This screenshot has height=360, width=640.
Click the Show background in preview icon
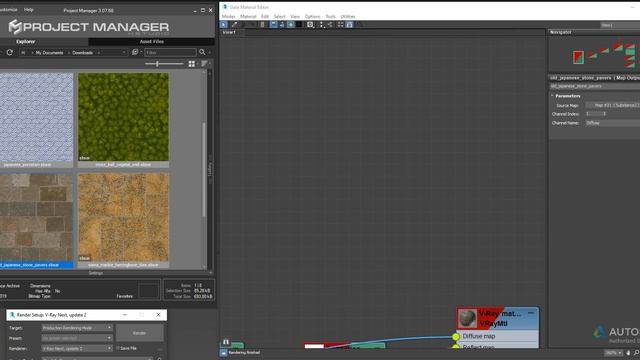[x=299, y=24]
